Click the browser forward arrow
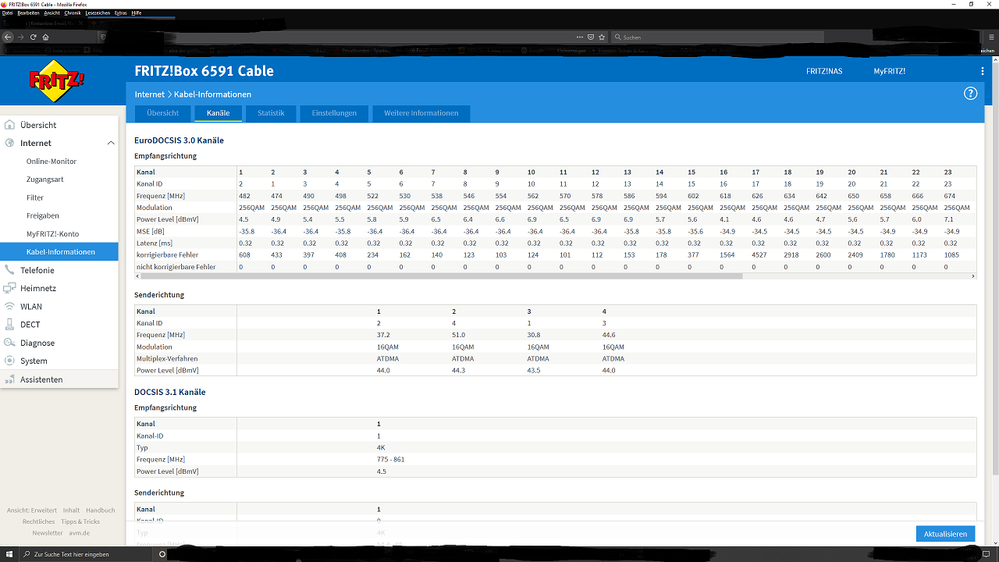The image size is (999, 562). coord(20,37)
